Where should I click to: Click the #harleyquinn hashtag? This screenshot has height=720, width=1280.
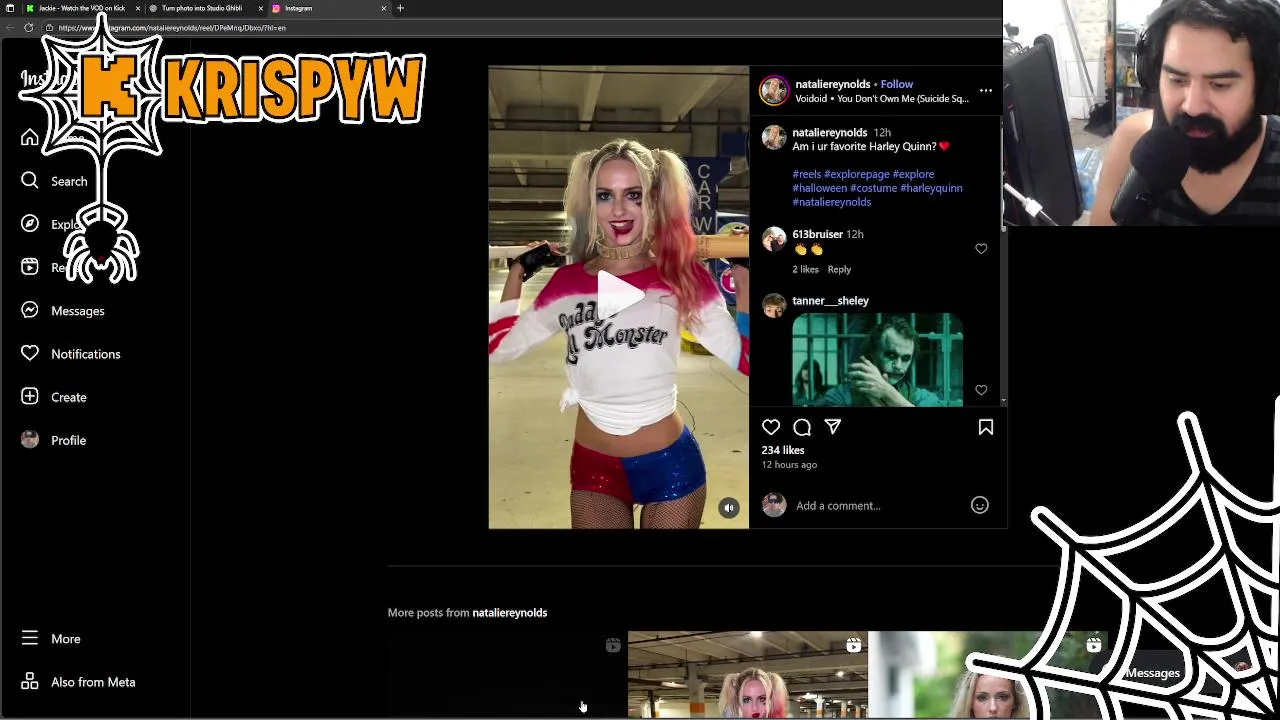[x=931, y=188]
